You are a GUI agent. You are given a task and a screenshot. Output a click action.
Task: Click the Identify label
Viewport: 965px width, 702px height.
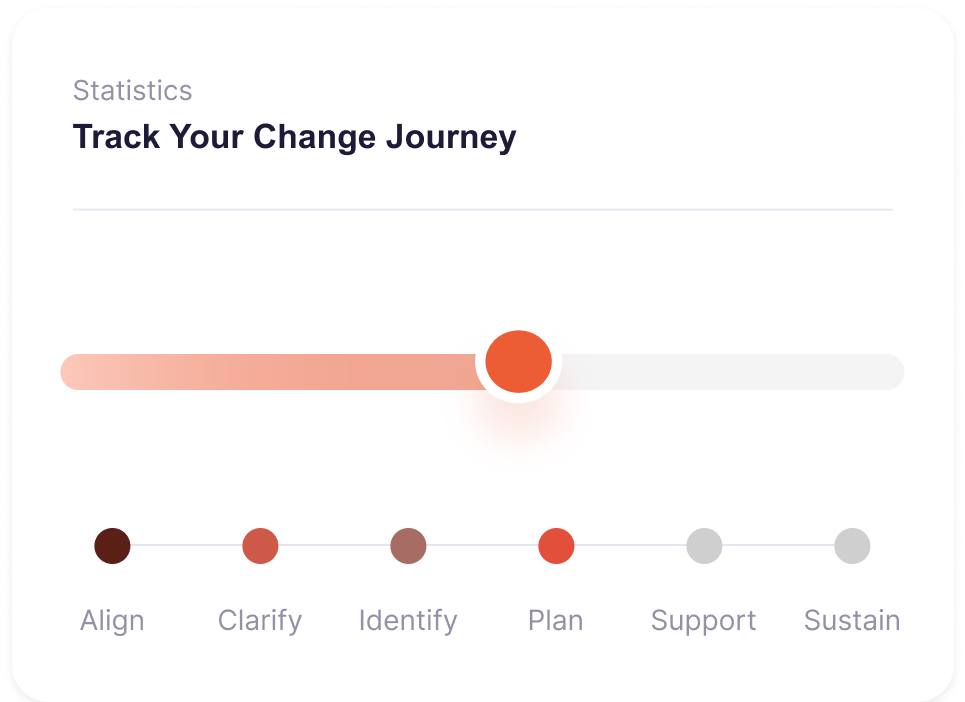(x=408, y=621)
